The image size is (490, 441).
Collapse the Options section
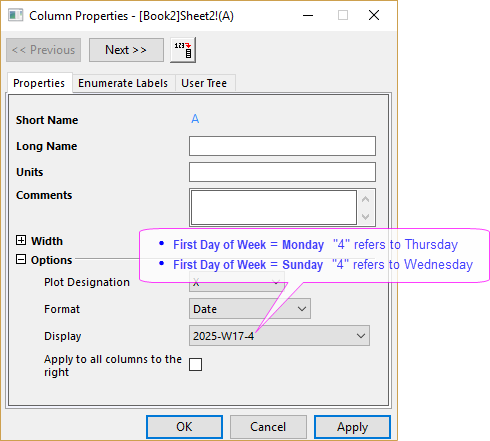pos(21,259)
